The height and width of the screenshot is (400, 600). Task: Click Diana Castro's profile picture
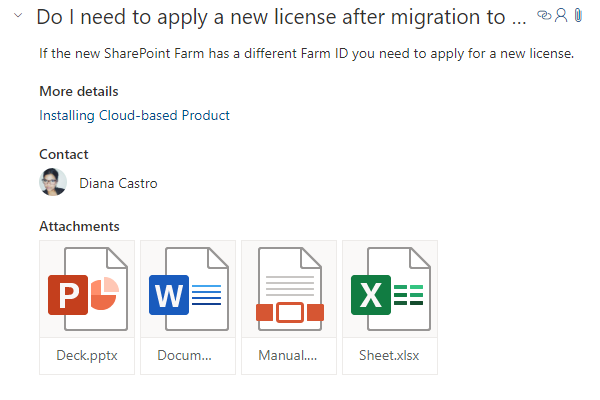point(53,182)
